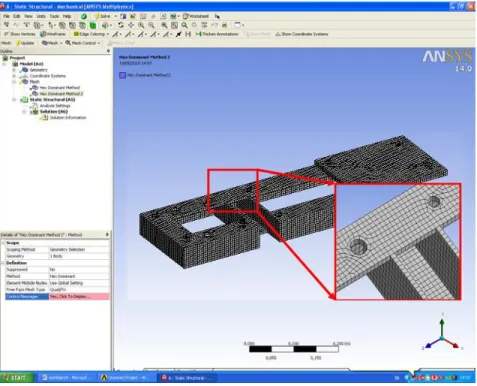Click the Geometry value '1 Body'

coord(79,256)
